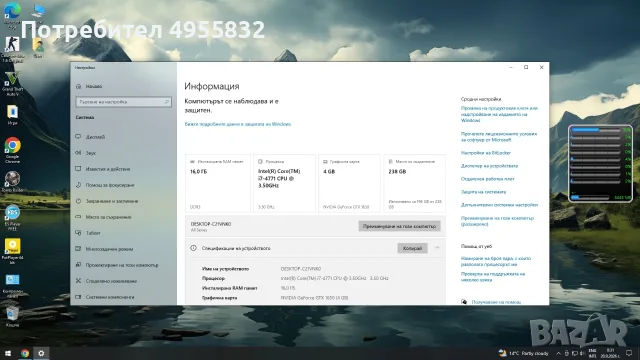Click the settings search field
The width and height of the screenshot is (640, 360).
pos(123,102)
